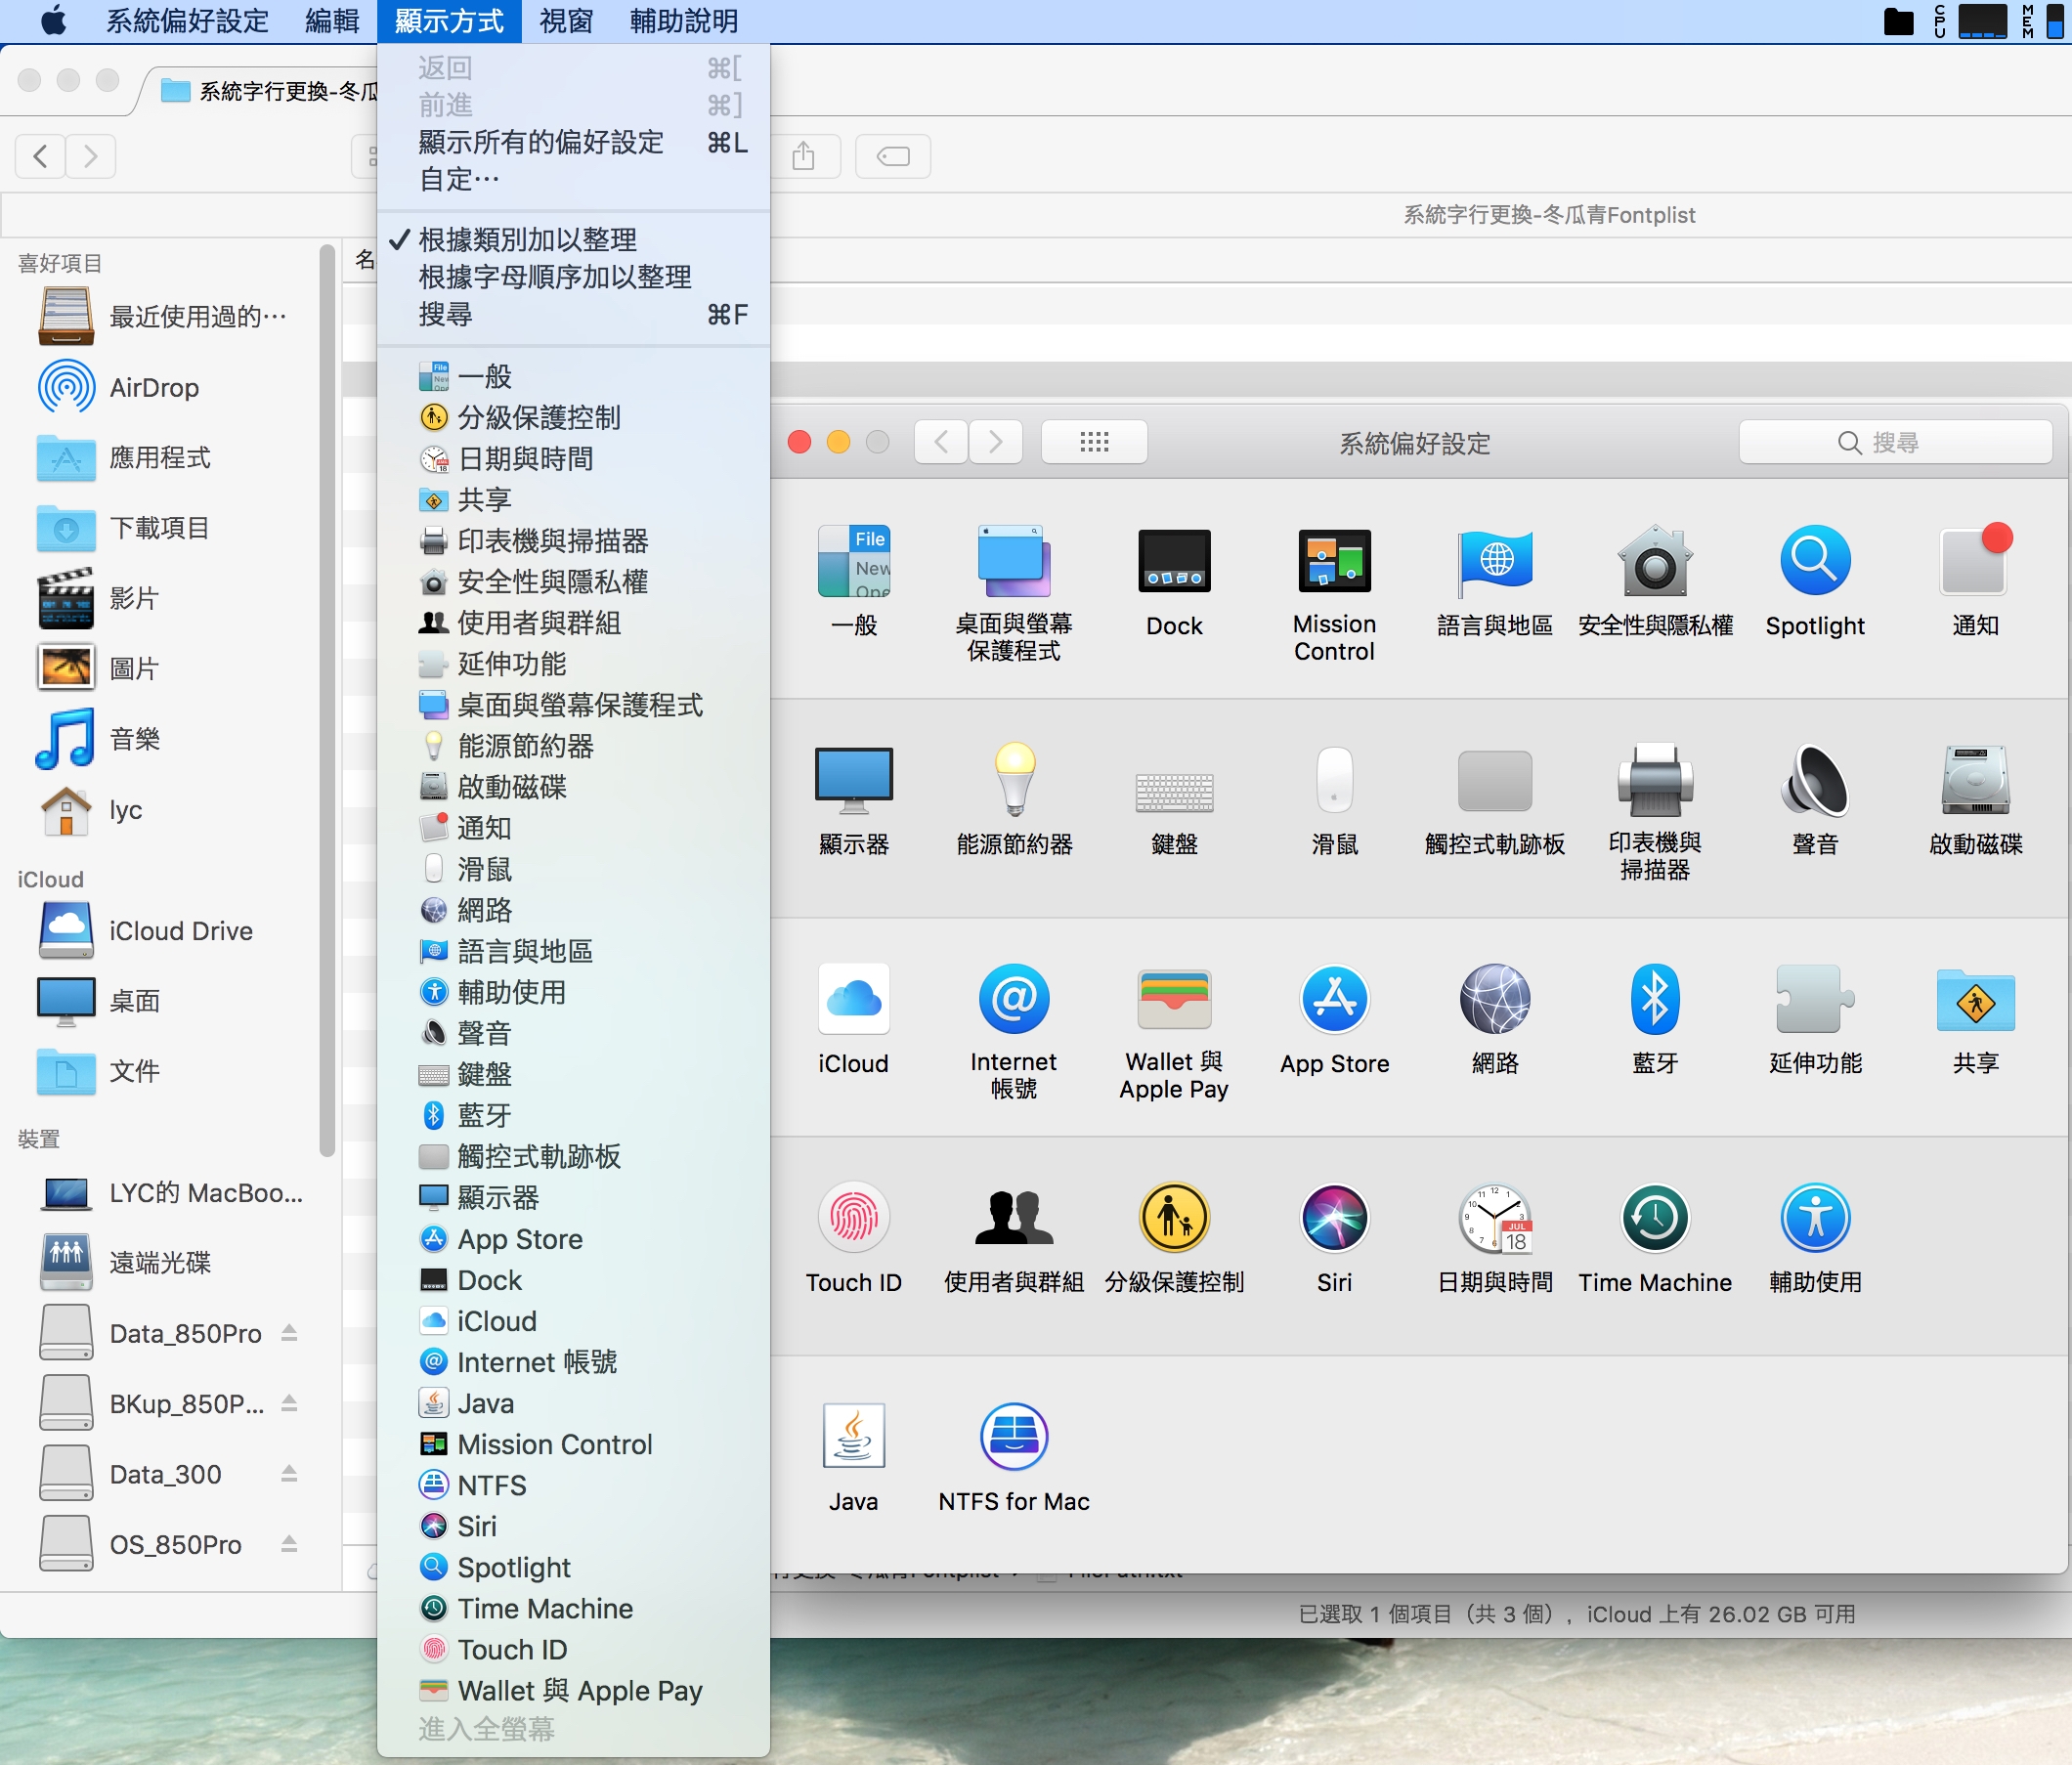
Task: Choose 安全性與隱私權 in the menu list
Action: [x=552, y=582]
